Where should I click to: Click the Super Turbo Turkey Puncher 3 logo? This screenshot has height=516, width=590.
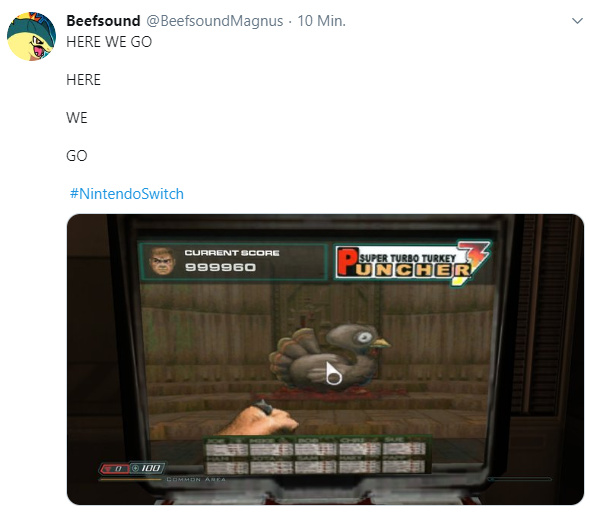tap(412, 263)
